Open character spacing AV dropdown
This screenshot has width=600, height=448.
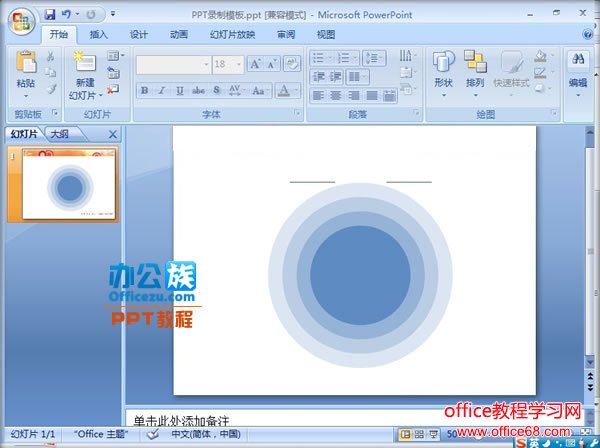point(237,91)
